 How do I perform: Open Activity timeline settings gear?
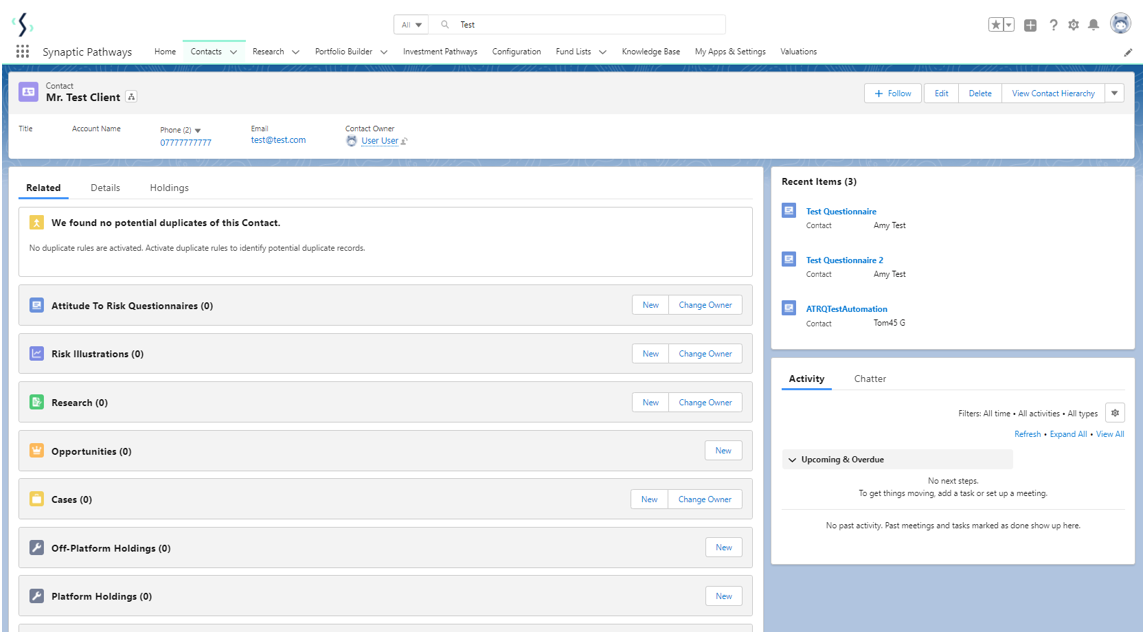1114,413
